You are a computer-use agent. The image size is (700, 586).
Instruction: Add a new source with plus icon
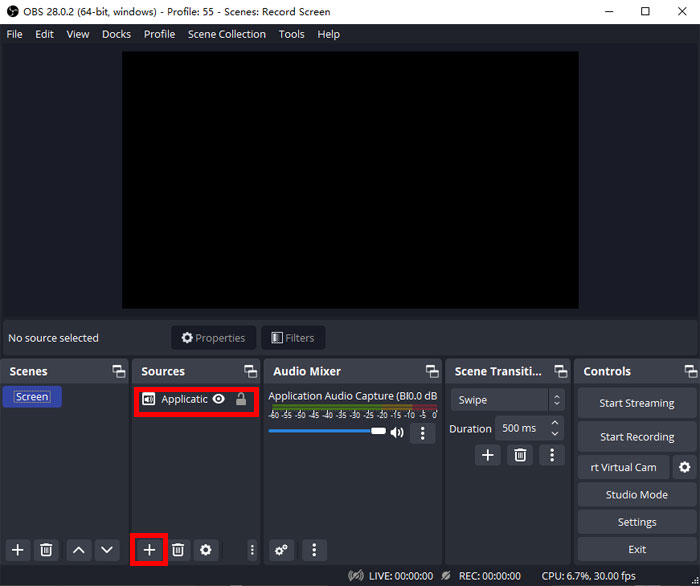(149, 550)
